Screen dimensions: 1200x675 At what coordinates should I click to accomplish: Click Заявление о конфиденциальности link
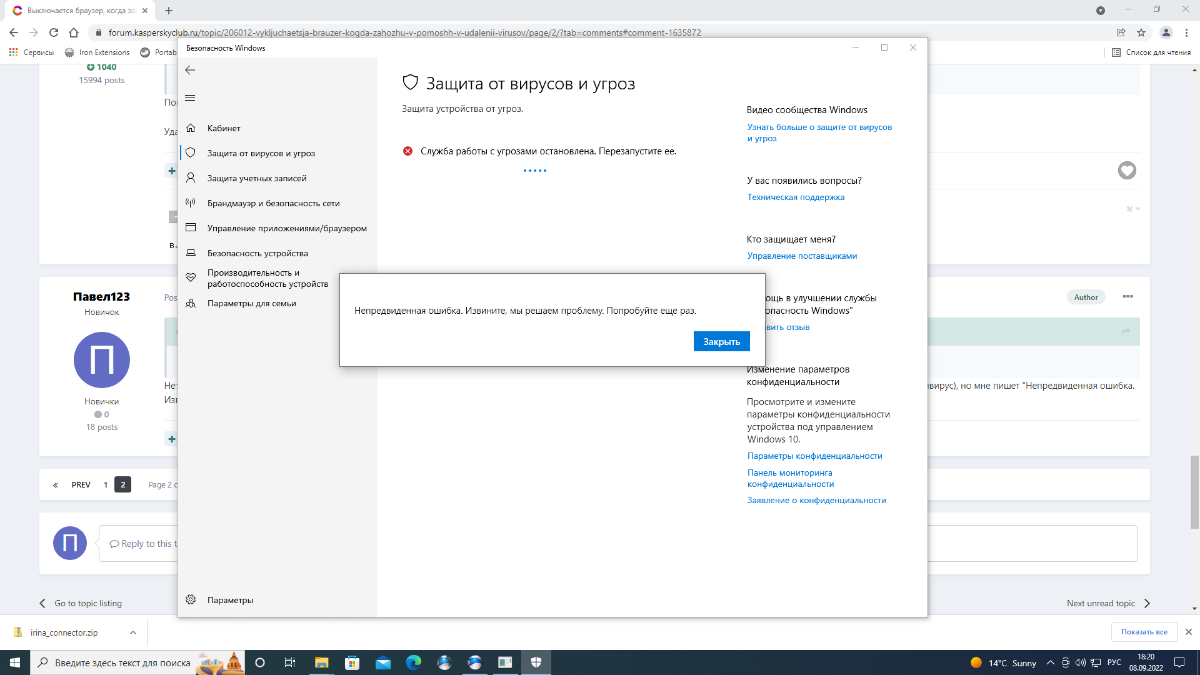click(816, 500)
